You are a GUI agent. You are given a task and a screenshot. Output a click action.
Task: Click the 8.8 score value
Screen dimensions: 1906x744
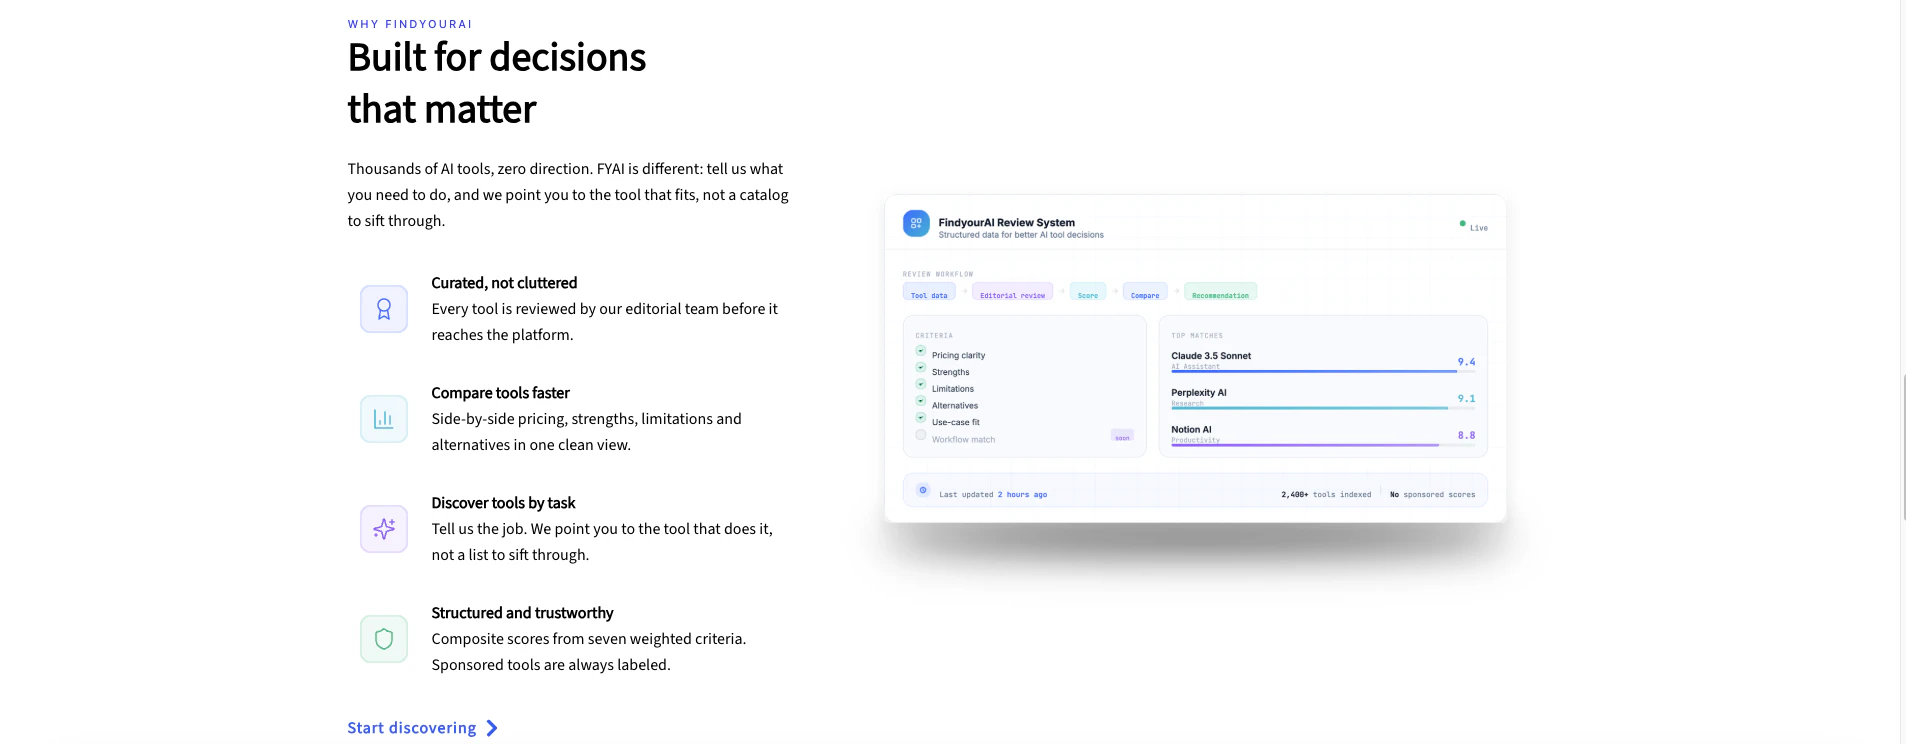(x=1466, y=436)
